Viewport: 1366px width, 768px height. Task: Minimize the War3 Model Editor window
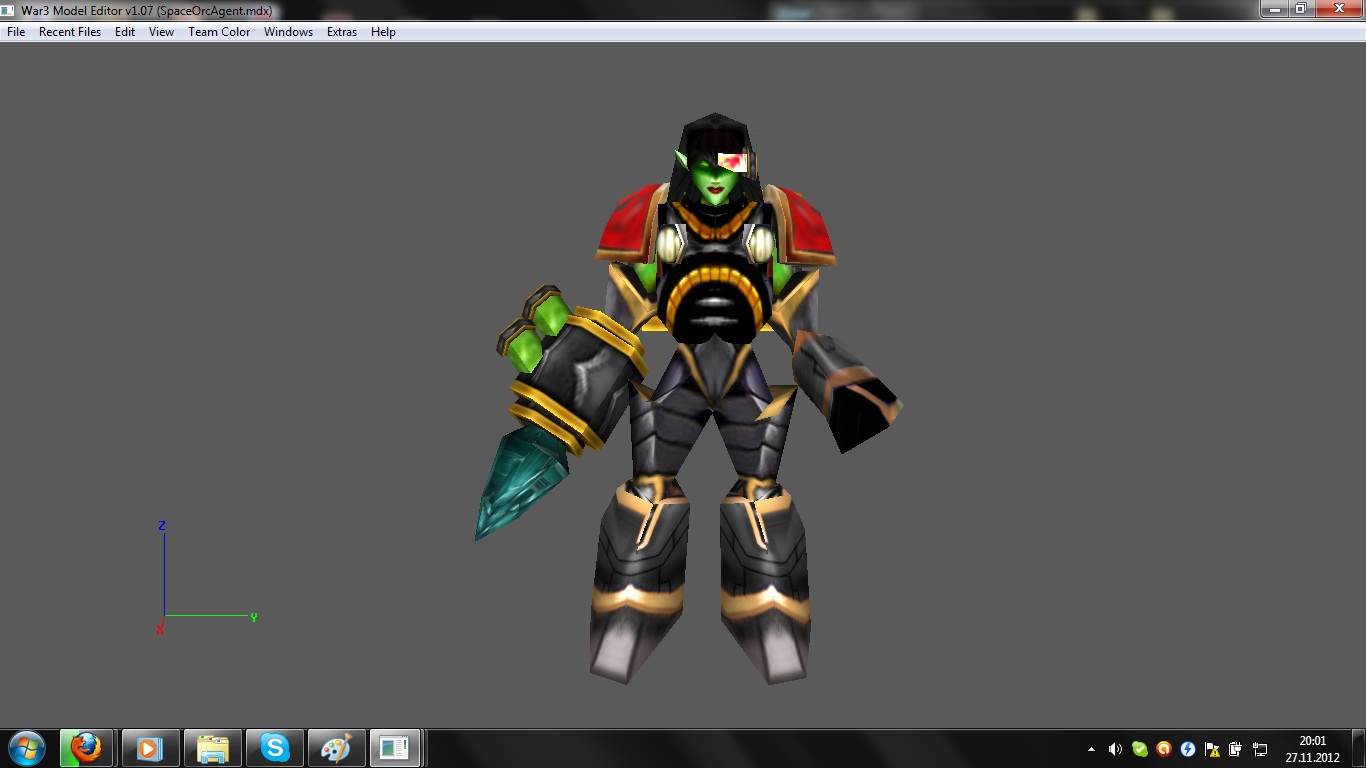[1273, 8]
